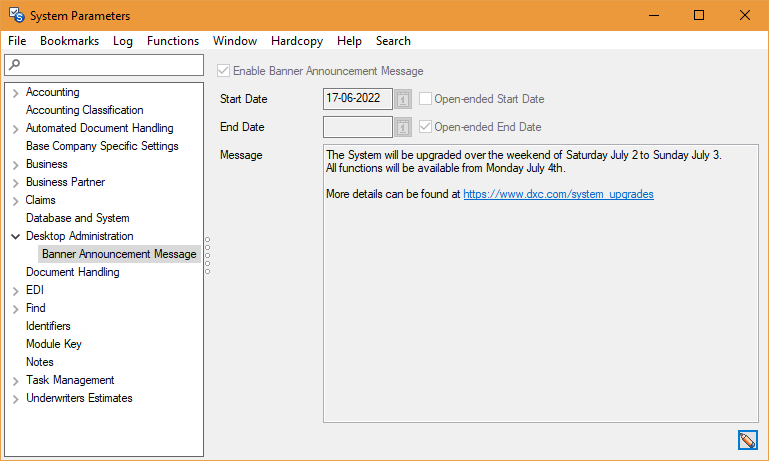Expand the Claims tree node
The image size is (769, 461).
pos(15,201)
